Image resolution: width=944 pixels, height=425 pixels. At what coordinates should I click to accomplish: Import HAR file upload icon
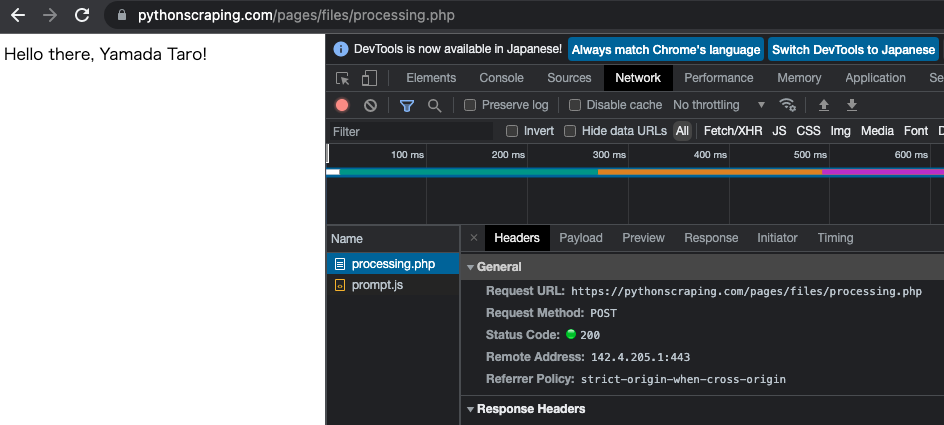point(824,105)
